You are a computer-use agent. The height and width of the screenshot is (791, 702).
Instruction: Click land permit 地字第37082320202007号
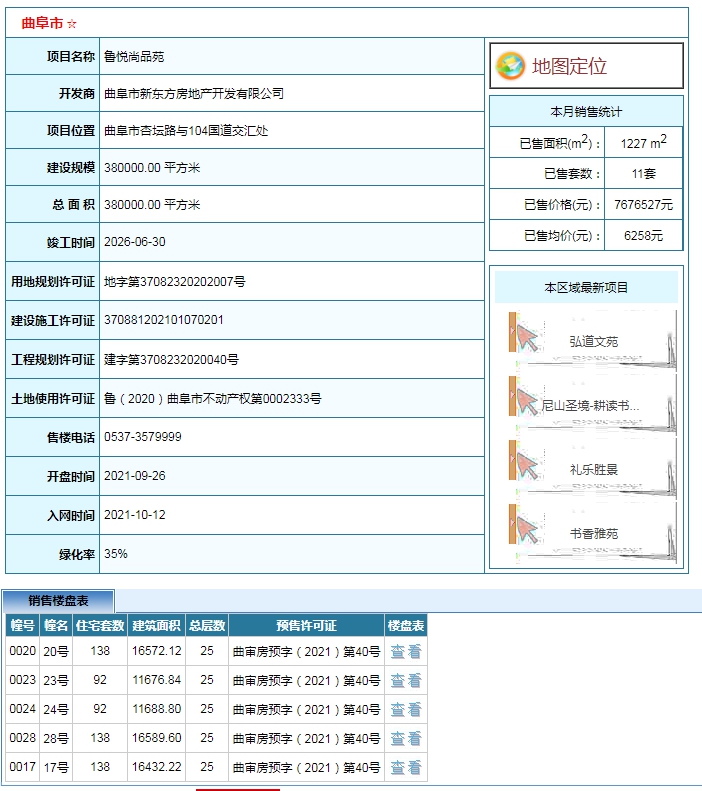coord(174,281)
